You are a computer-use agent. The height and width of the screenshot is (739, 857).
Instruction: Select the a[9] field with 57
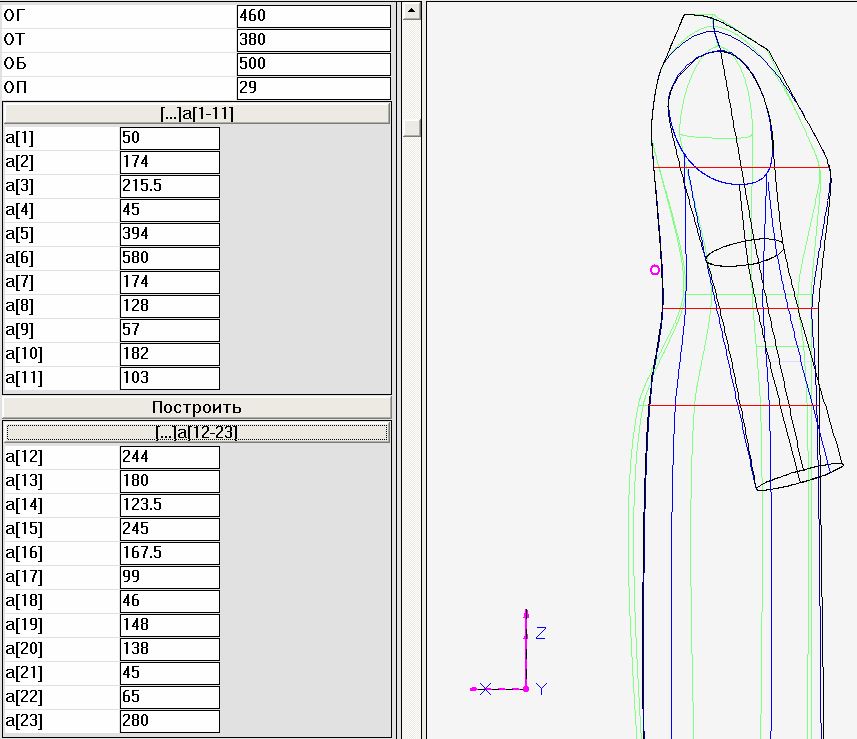pos(170,331)
